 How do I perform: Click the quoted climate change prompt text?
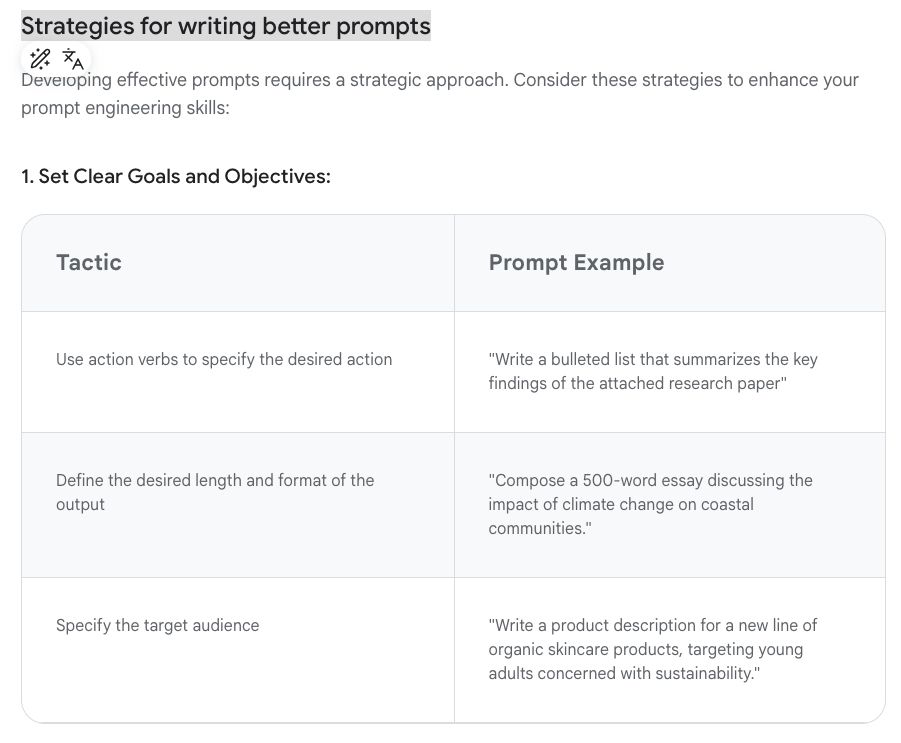[x=650, y=504]
